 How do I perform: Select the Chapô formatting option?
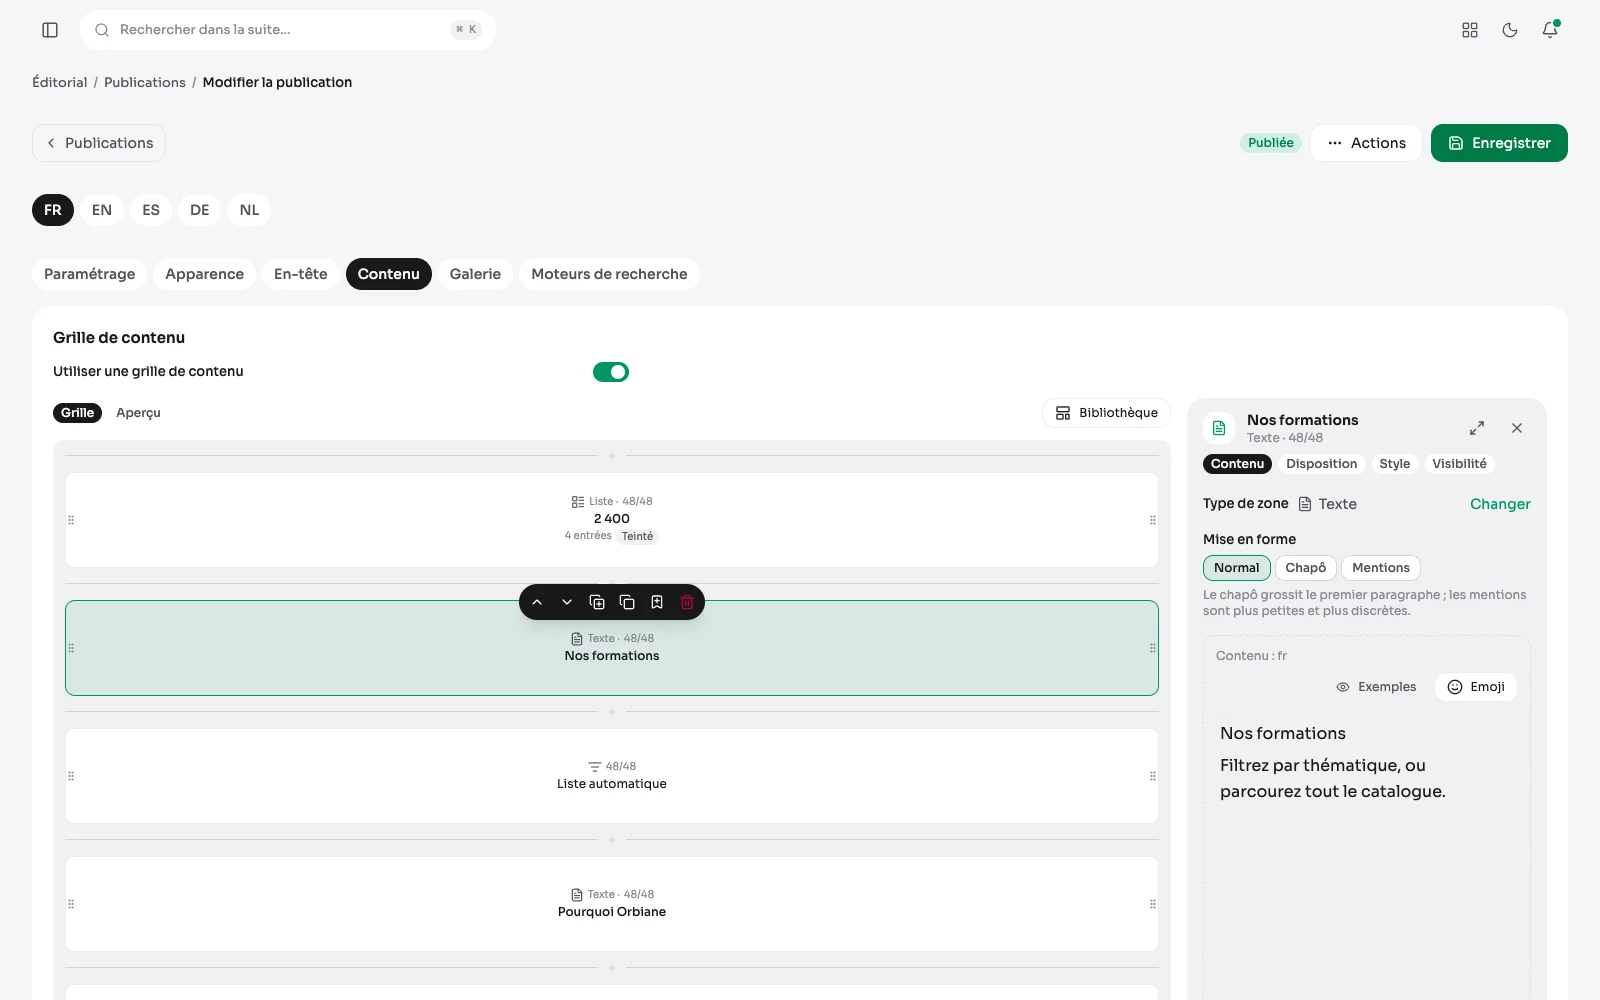1306,568
